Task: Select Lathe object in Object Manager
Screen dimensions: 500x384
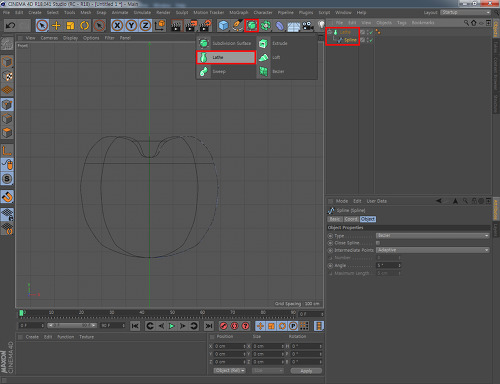Action: (345, 32)
